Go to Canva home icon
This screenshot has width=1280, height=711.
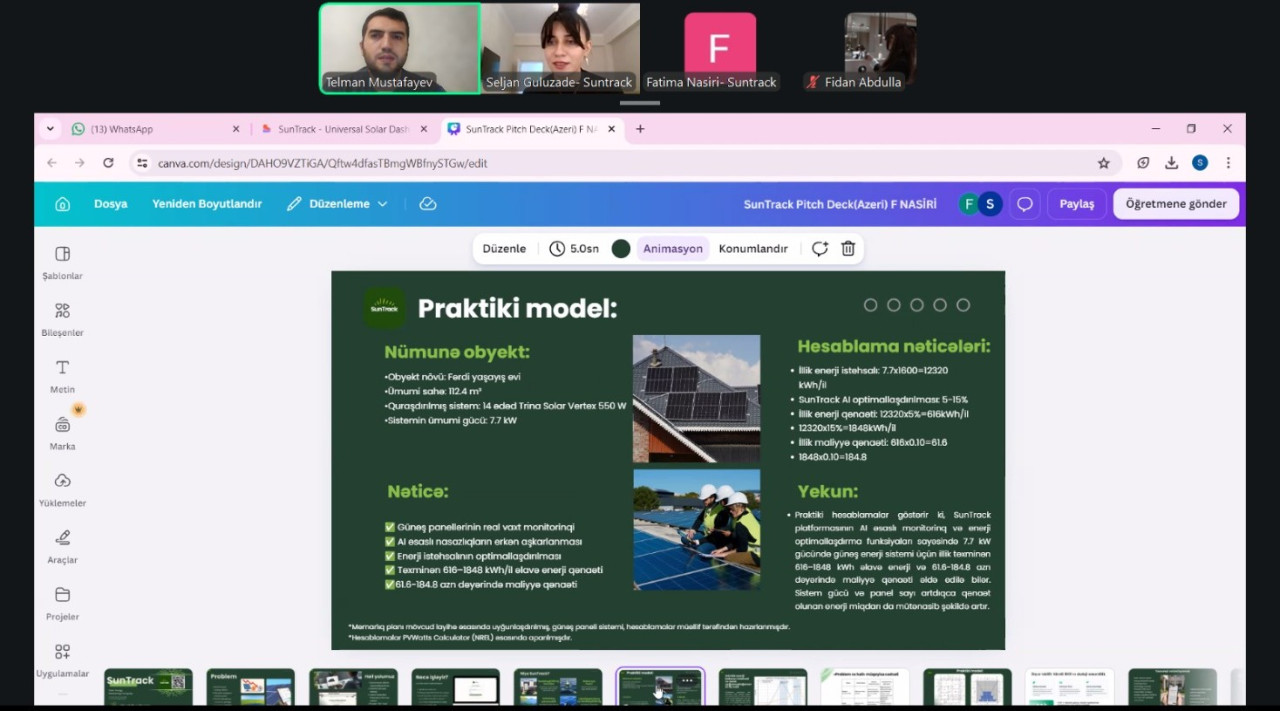(x=62, y=204)
